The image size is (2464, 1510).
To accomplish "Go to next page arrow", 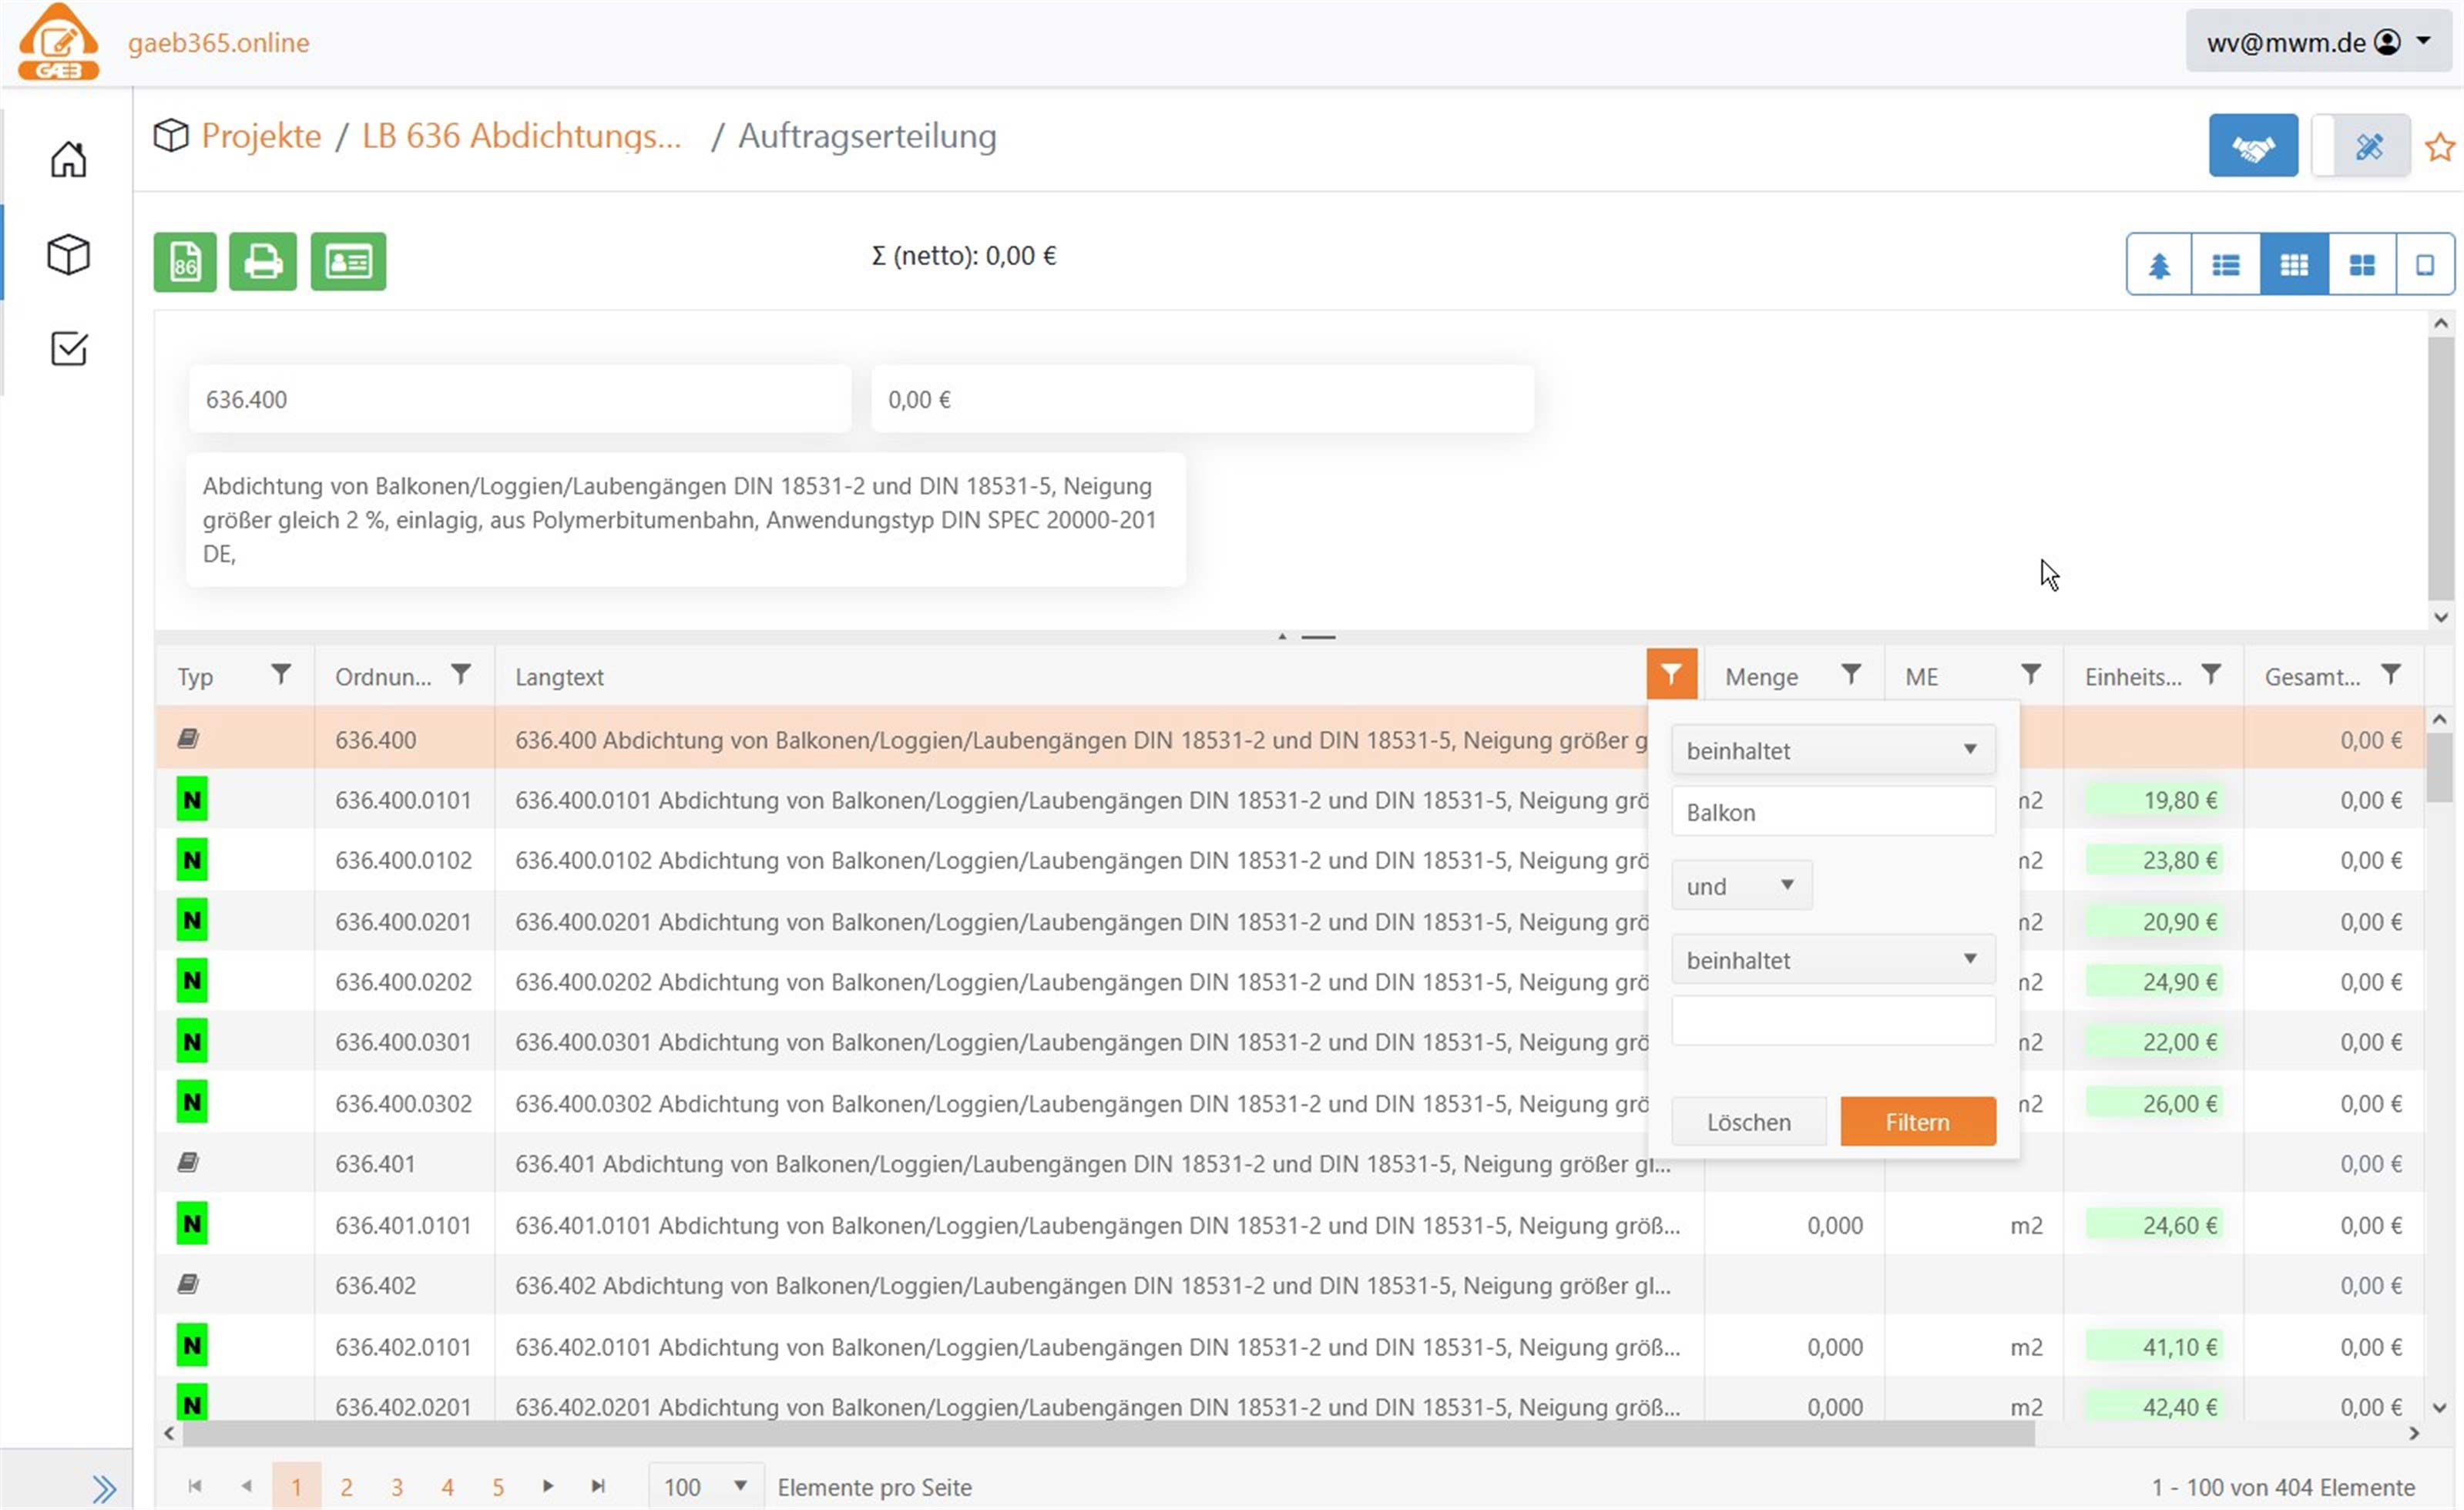I will point(548,1487).
